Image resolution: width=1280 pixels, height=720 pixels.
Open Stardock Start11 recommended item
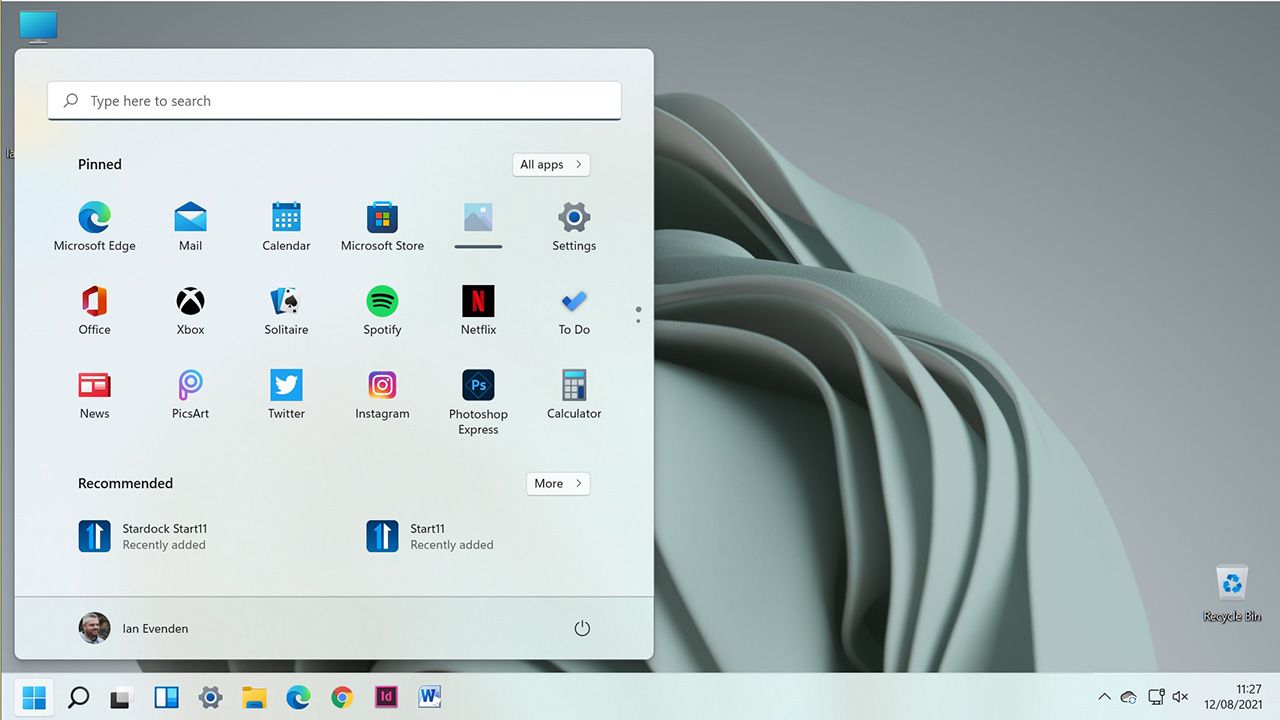143,536
